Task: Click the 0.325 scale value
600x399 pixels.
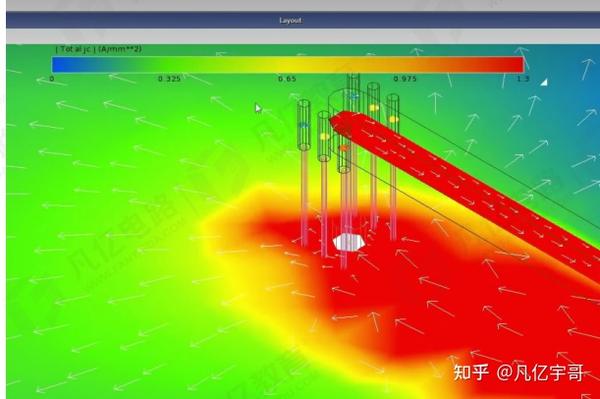Action: pos(169,79)
